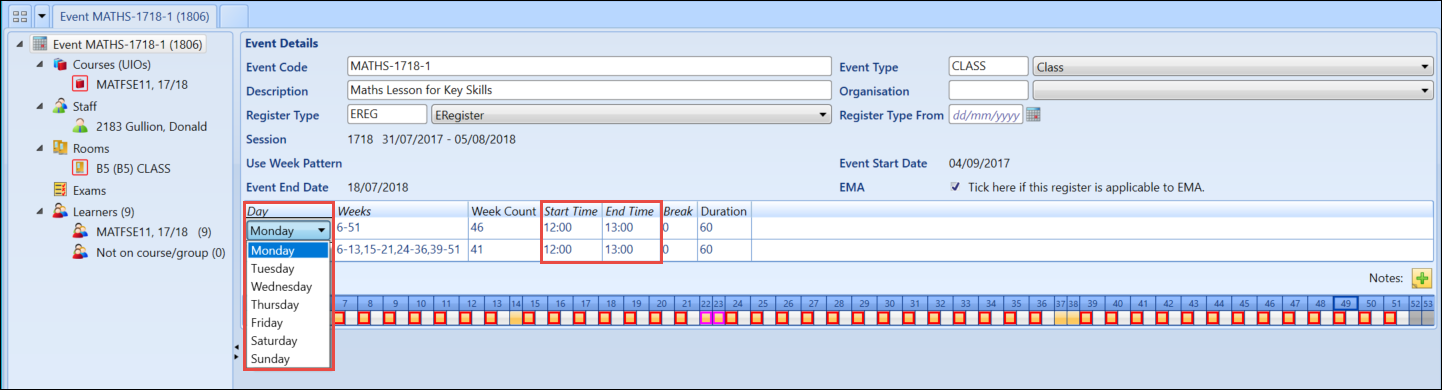Choose Friday from the day list
The width and height of the screenshot is (1442, 390).
point(288,323)
